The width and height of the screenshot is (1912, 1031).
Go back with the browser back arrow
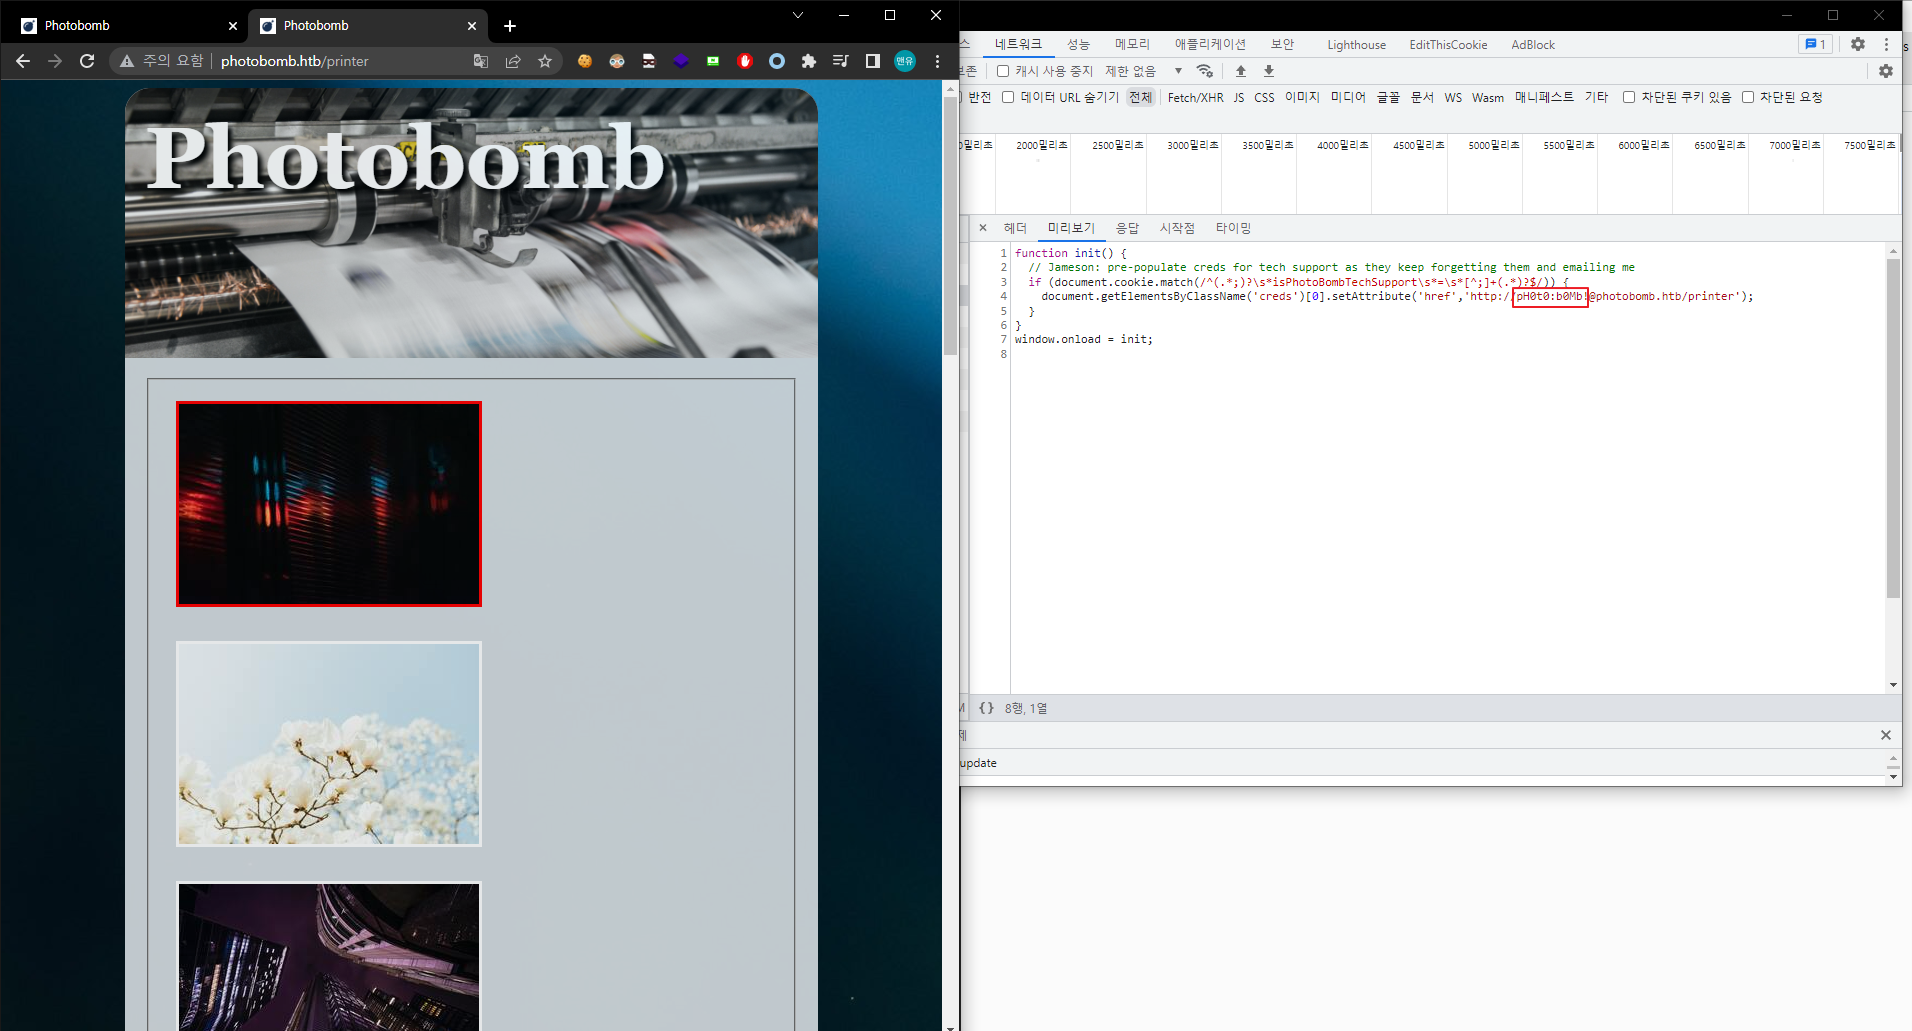coord(22,61)
